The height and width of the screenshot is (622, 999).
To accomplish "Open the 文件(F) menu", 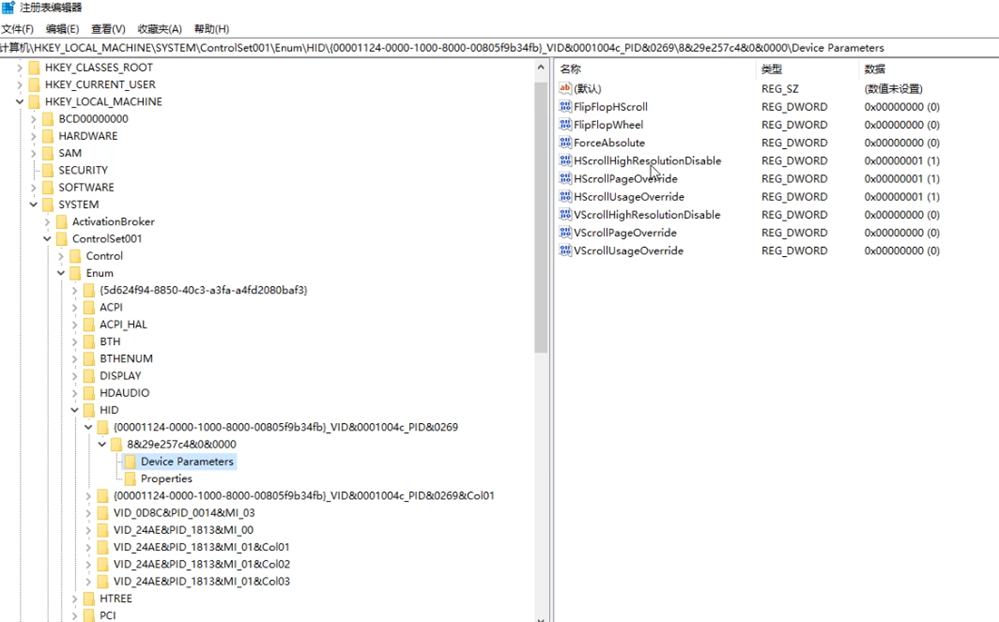I will pos(17,29).
